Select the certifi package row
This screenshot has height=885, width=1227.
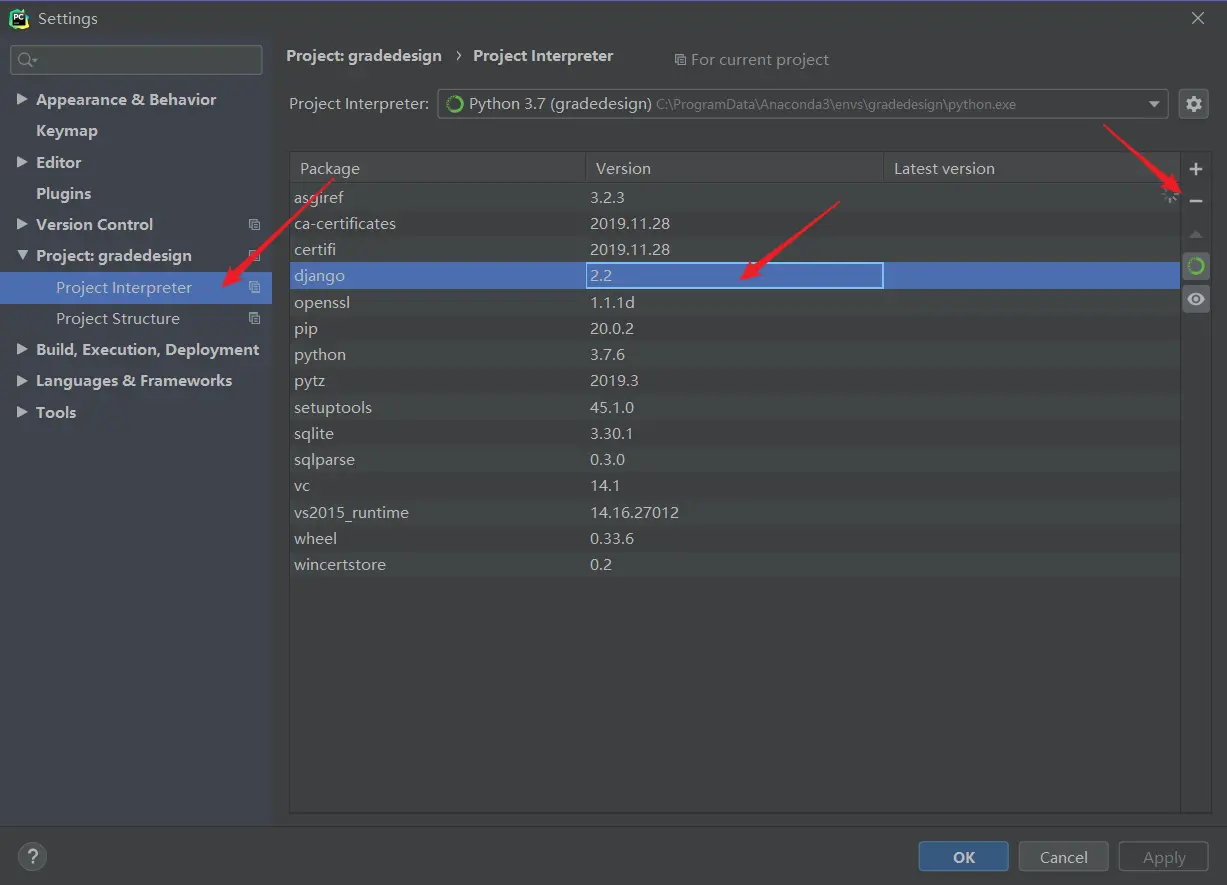(x=735, y=249)
